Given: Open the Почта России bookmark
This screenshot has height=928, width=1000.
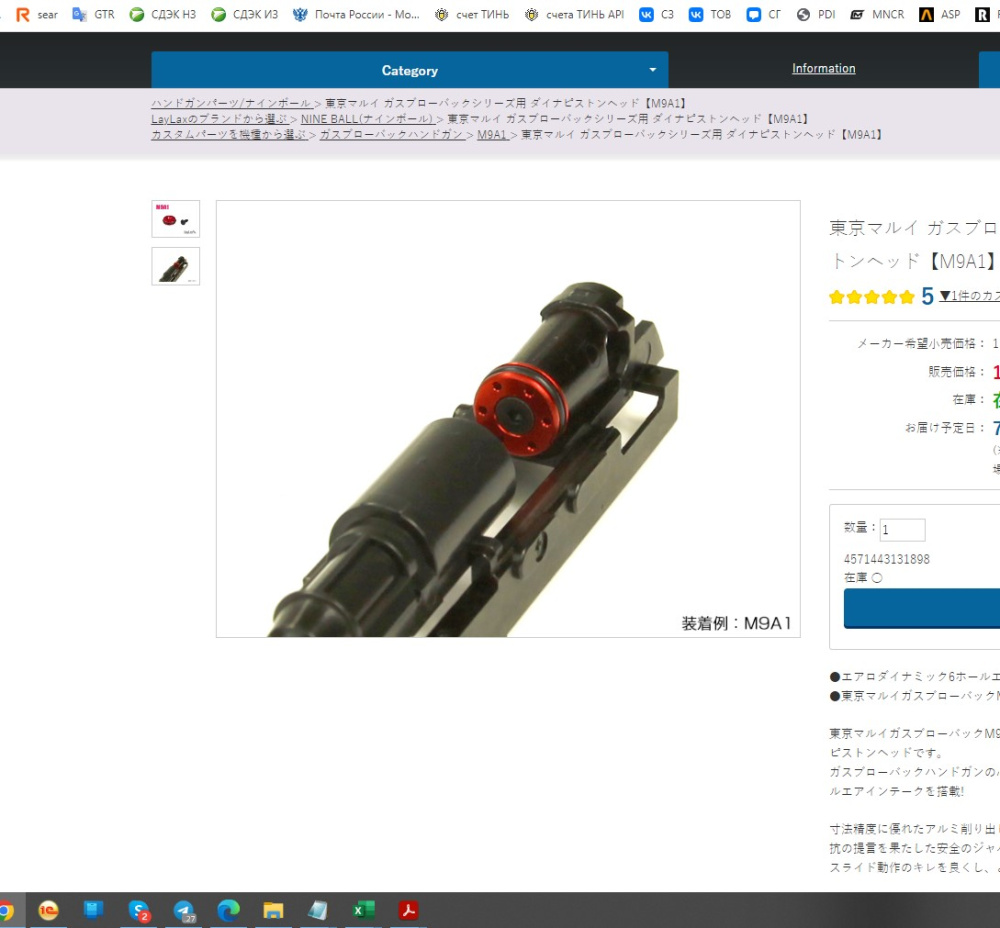Looking at the screenshot, I should [x=356, y=14].
